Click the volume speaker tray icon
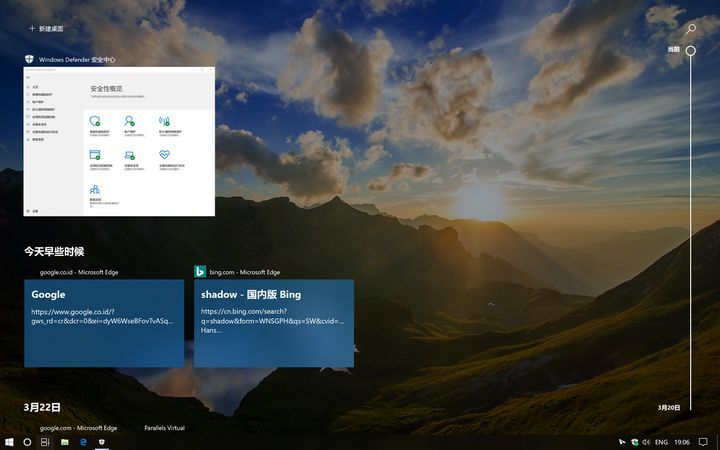The image size is (720, 450). [646, 441]
